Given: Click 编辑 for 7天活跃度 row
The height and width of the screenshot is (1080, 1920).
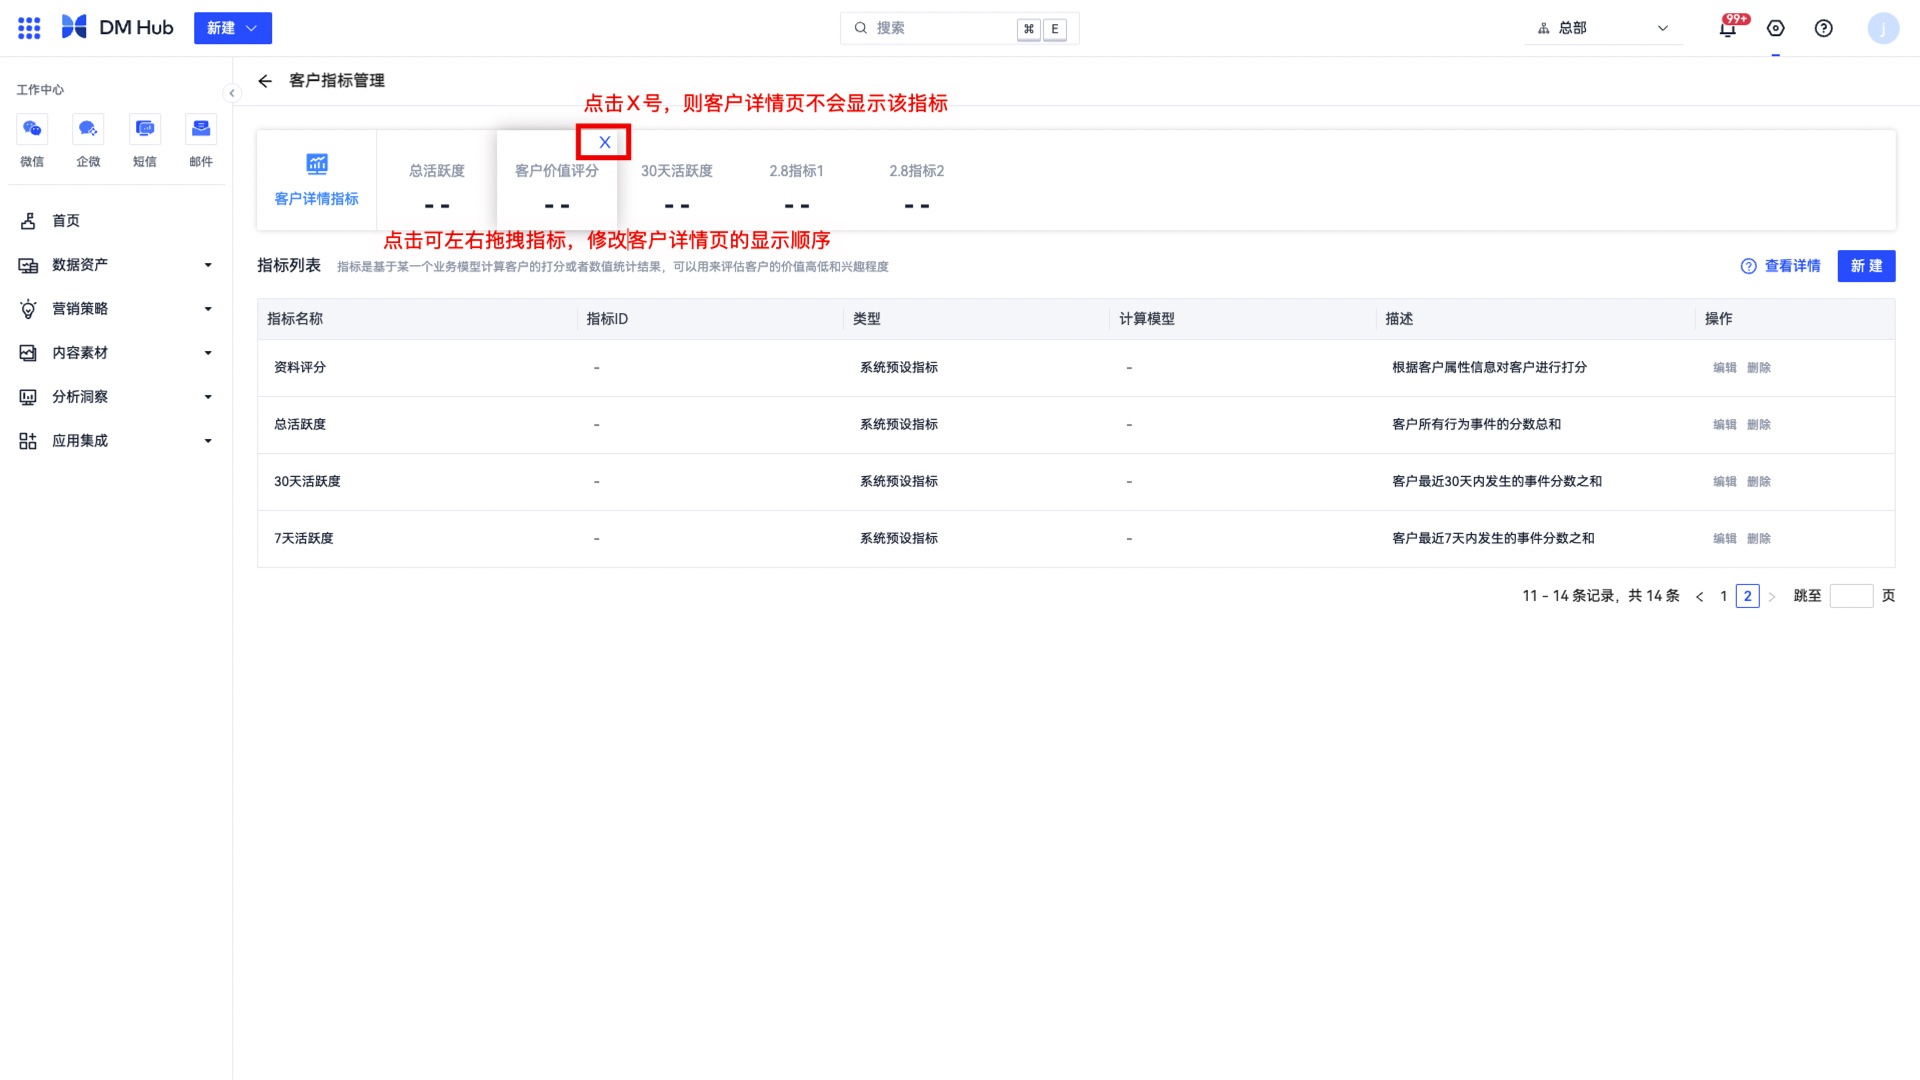Looking at the screenshot, I should (x=1725, y=539).
